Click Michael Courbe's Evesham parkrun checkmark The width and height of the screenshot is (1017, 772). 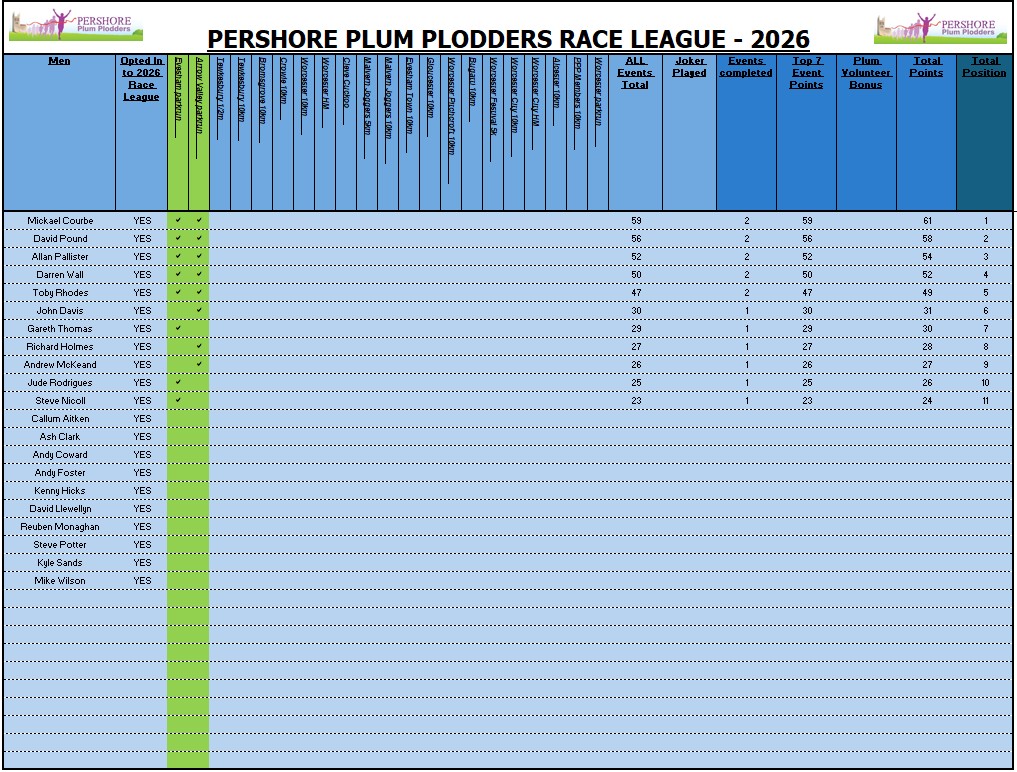click(x=178, y=220)
